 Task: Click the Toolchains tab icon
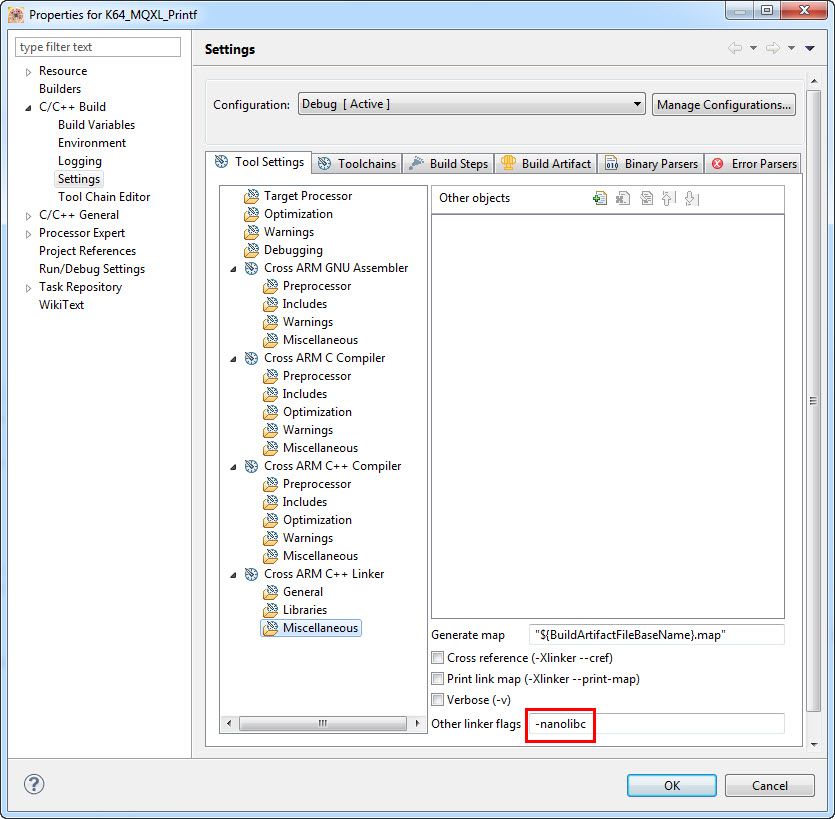[x=324, y=163]
